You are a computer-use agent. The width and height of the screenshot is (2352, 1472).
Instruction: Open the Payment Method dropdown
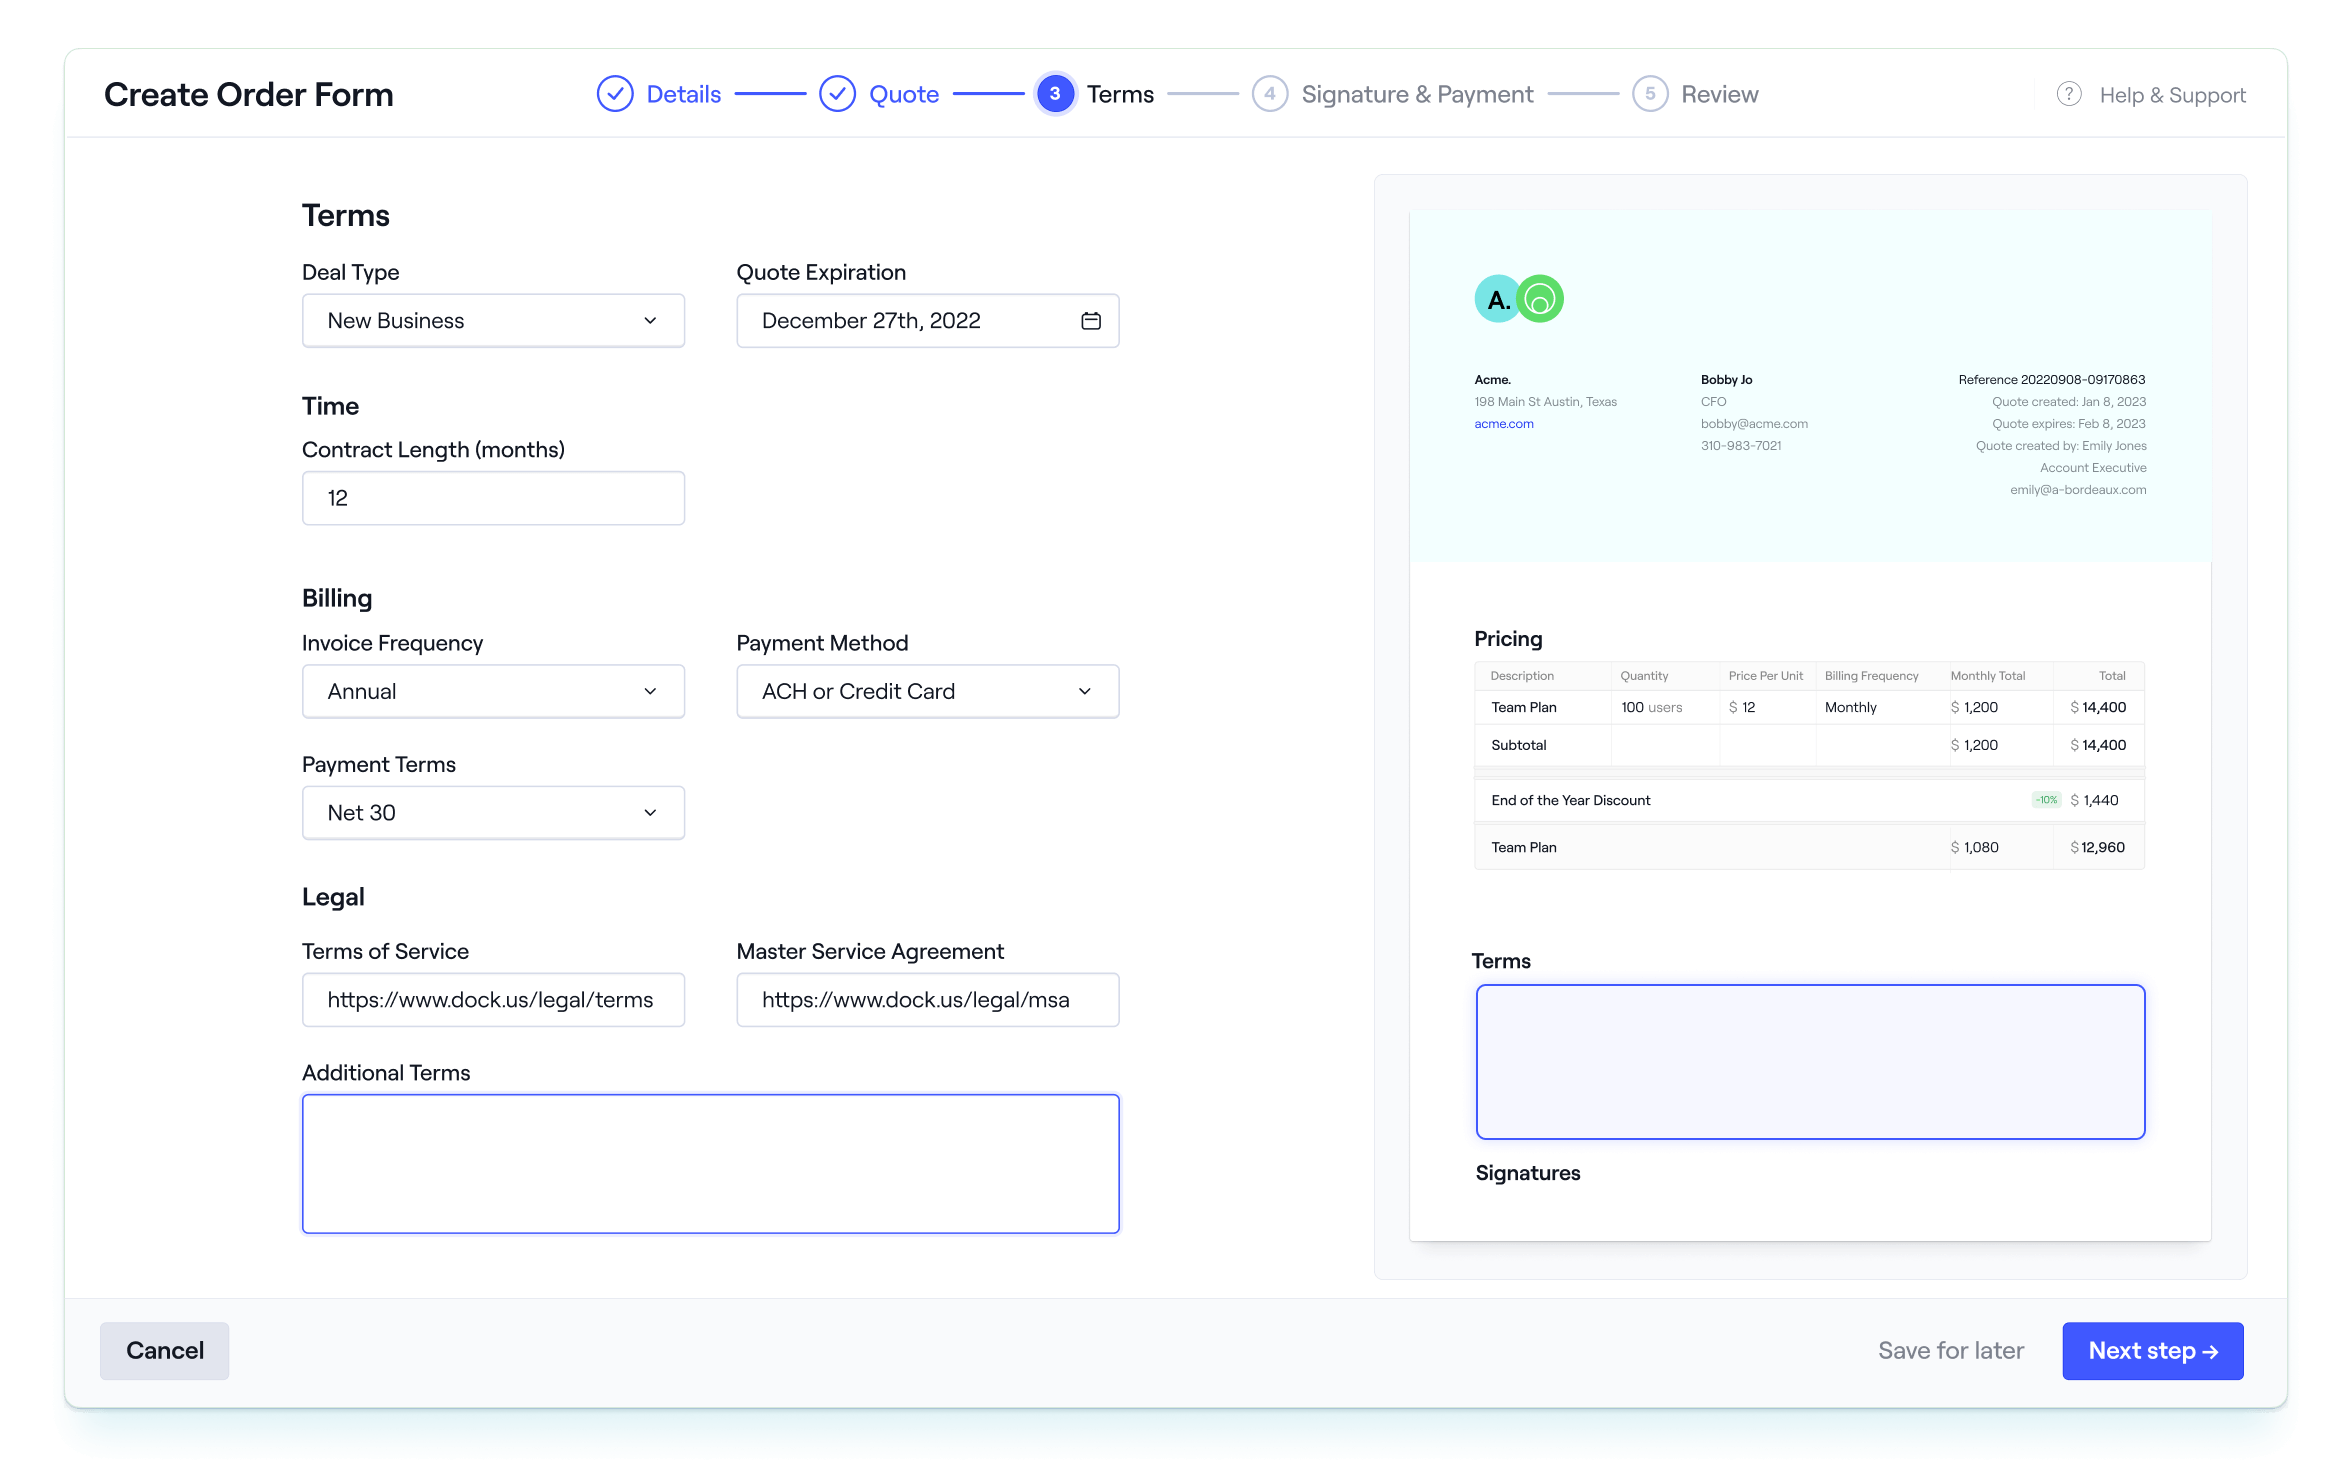coord(927,691)
